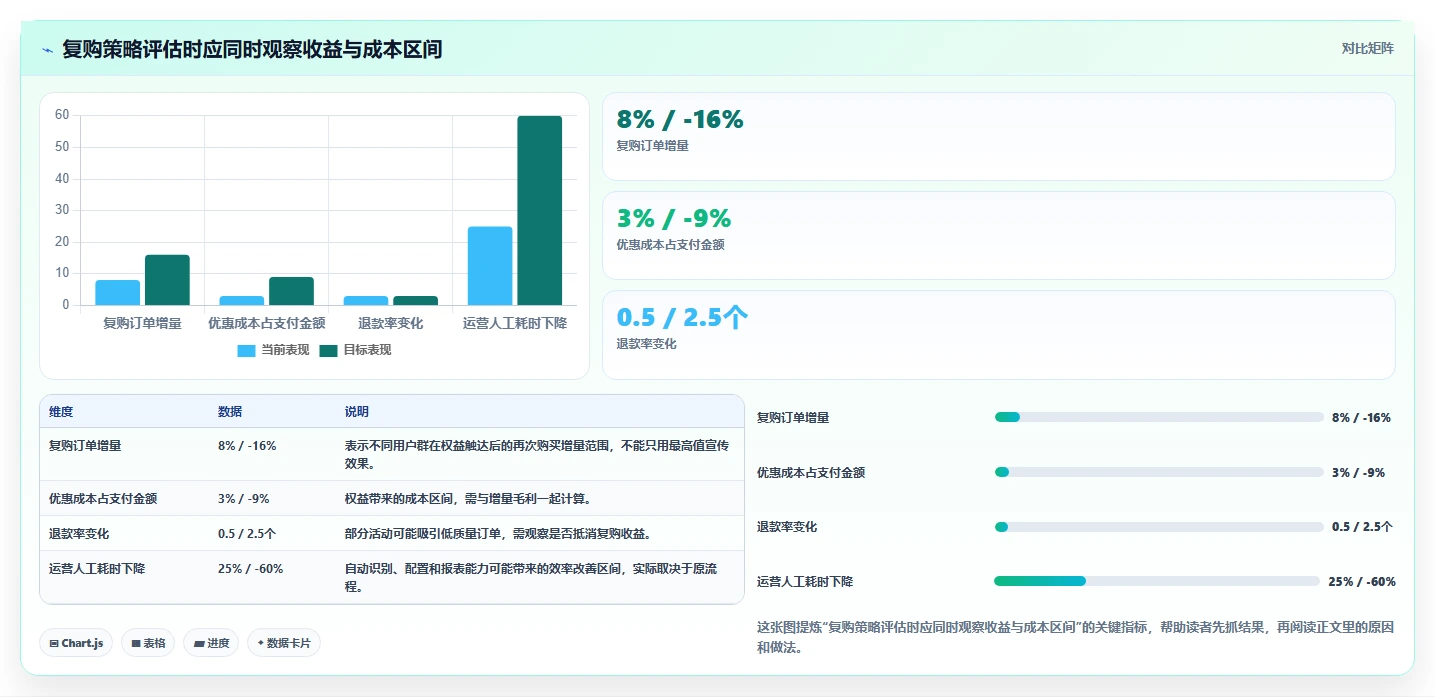Click the light blue 运营人工耗时下降 chart bar
Image resolution: width=1435 pixels, height=697 pixels.
(x=490, y=266)
